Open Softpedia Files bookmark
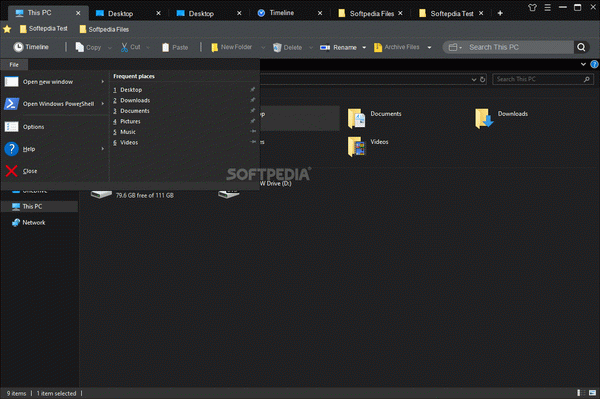The height and width of the screenshot is (399, 600). click(x=104, y=29)
